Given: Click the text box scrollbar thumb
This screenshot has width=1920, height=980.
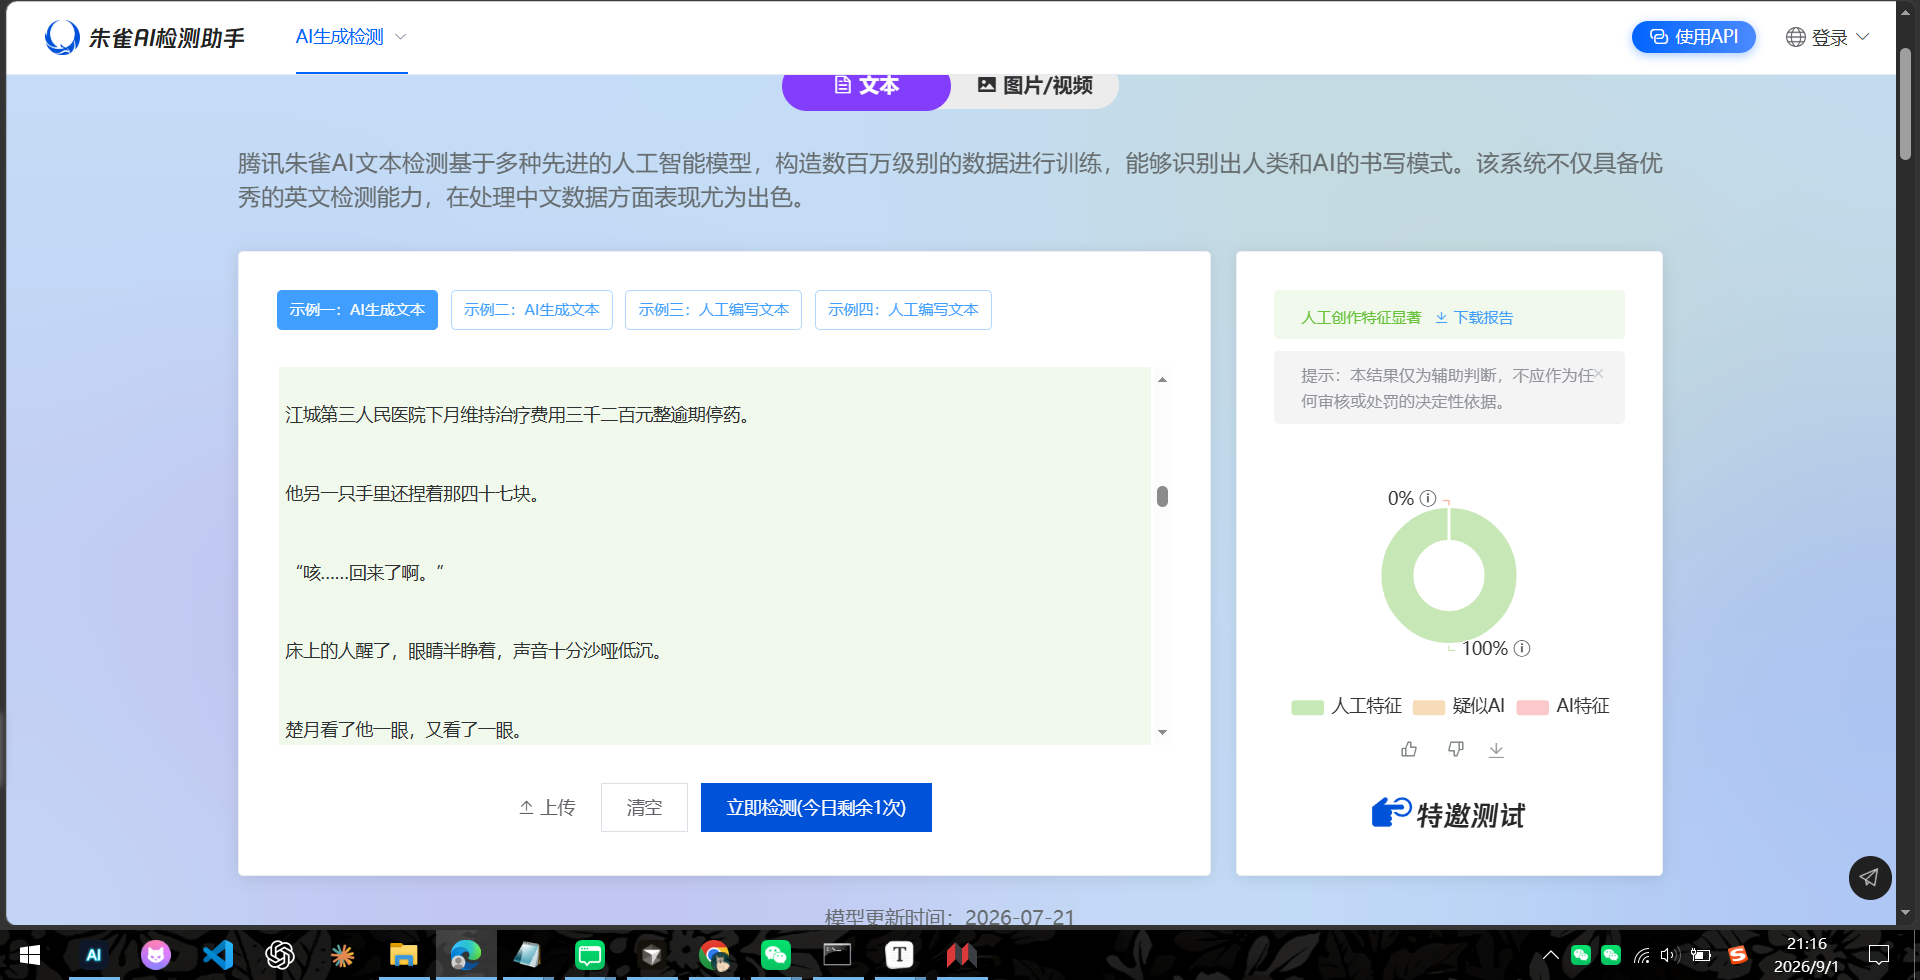Looking at the screenshot, I should coord(1162,496).
